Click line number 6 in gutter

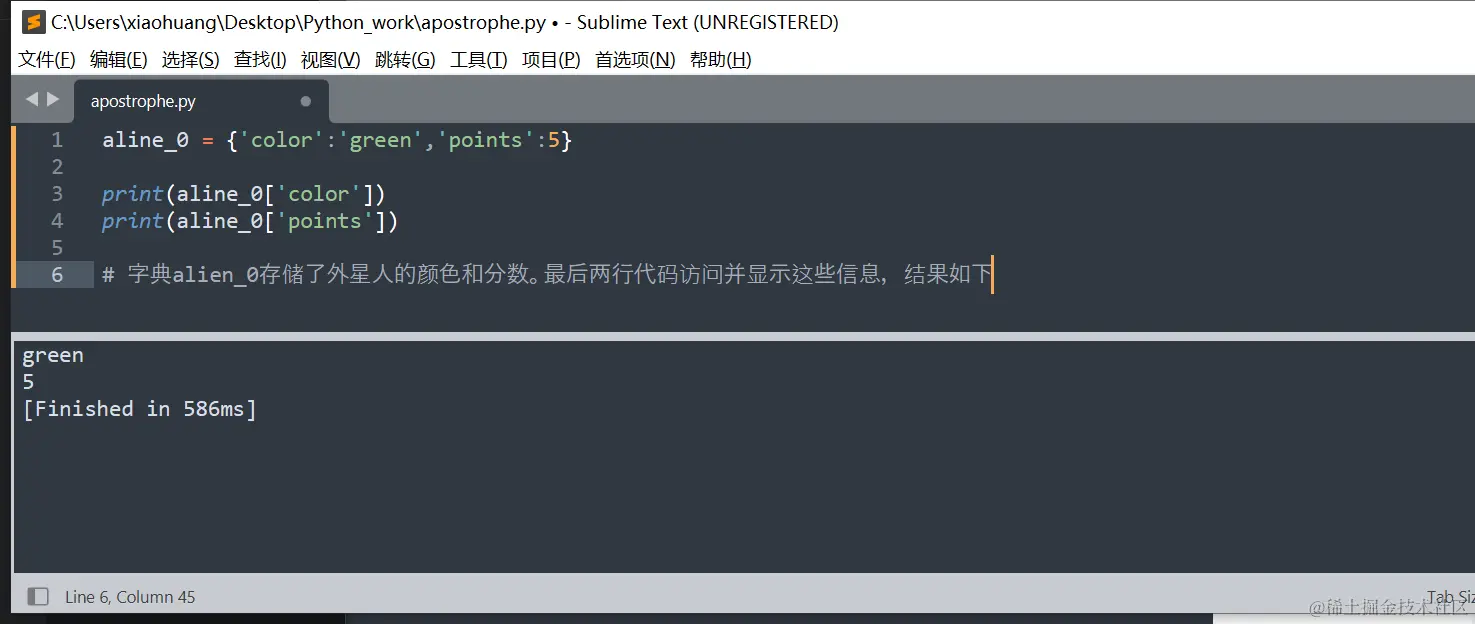[x=57, y=275]
